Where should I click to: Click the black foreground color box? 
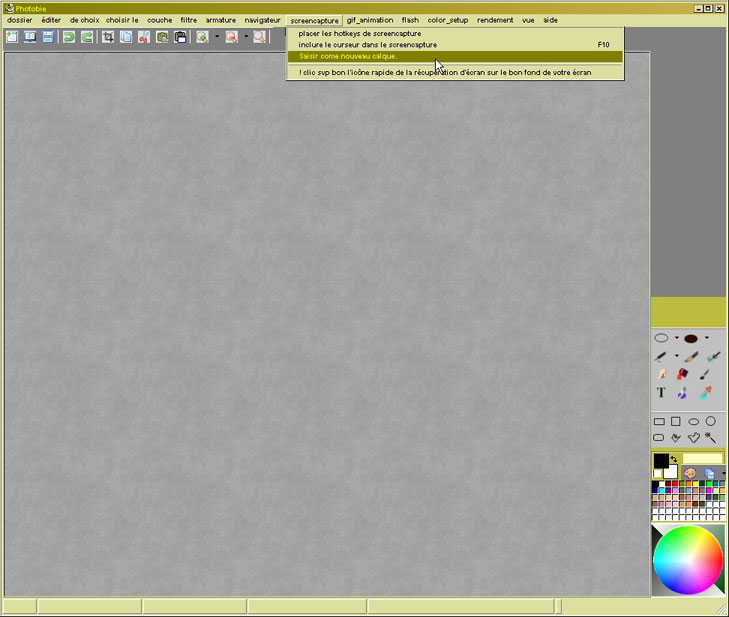click(660, 460)
